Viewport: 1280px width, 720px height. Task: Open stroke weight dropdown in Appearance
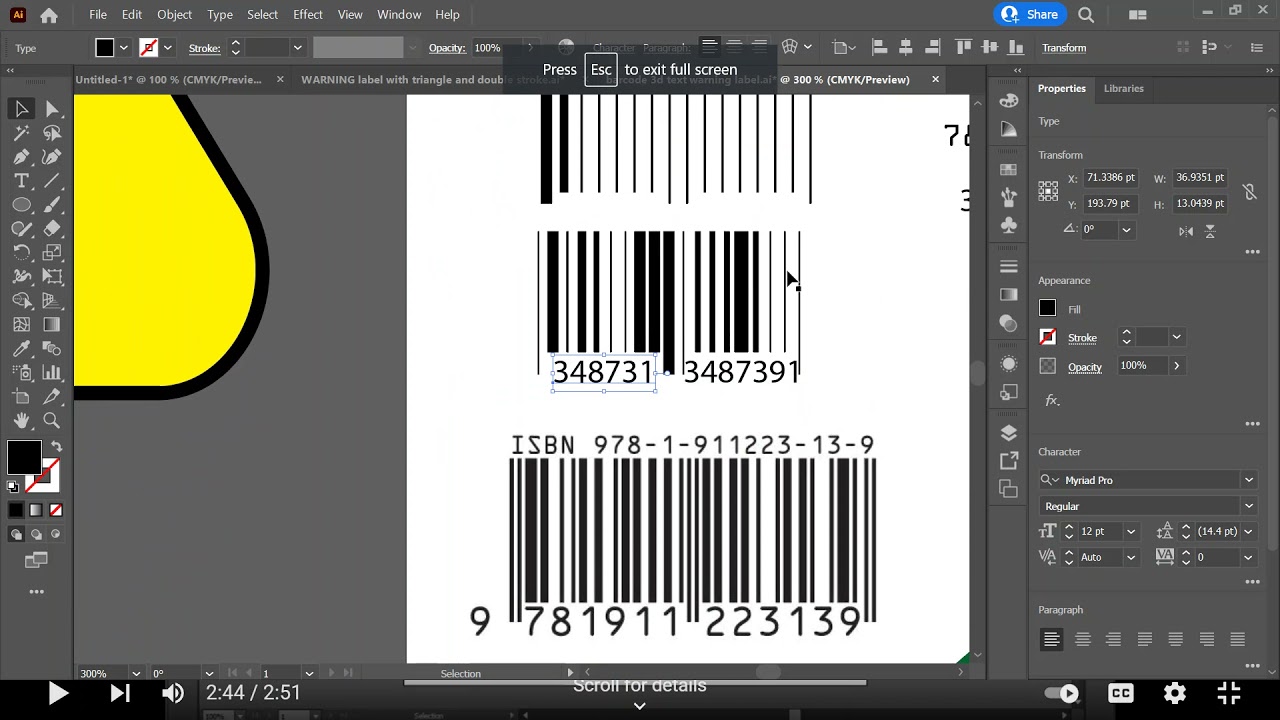tap(1176, 337)
